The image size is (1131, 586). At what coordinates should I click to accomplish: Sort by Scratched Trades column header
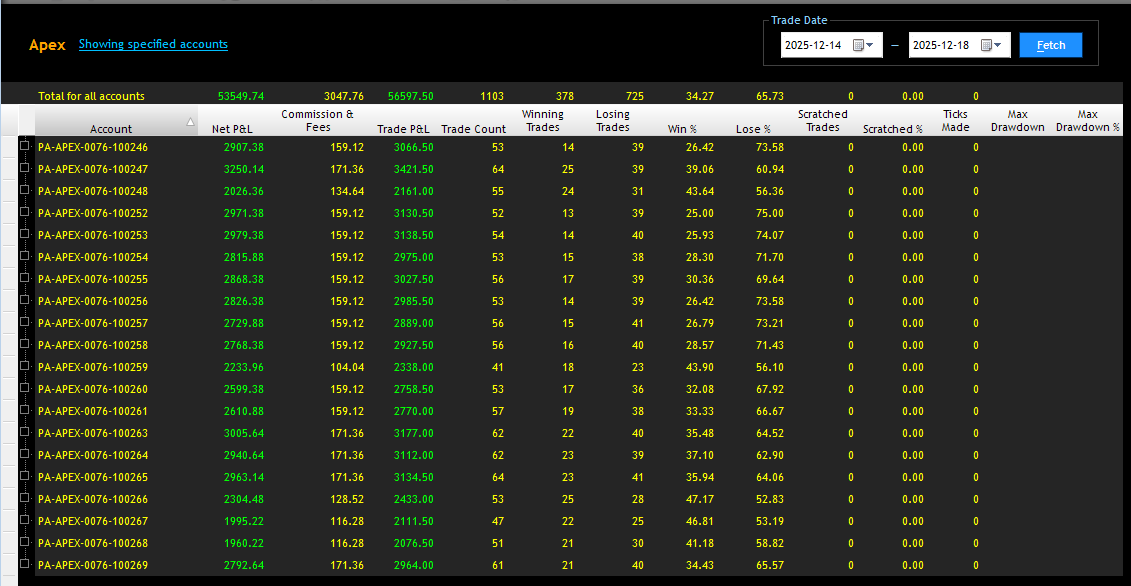pos(822,121)
